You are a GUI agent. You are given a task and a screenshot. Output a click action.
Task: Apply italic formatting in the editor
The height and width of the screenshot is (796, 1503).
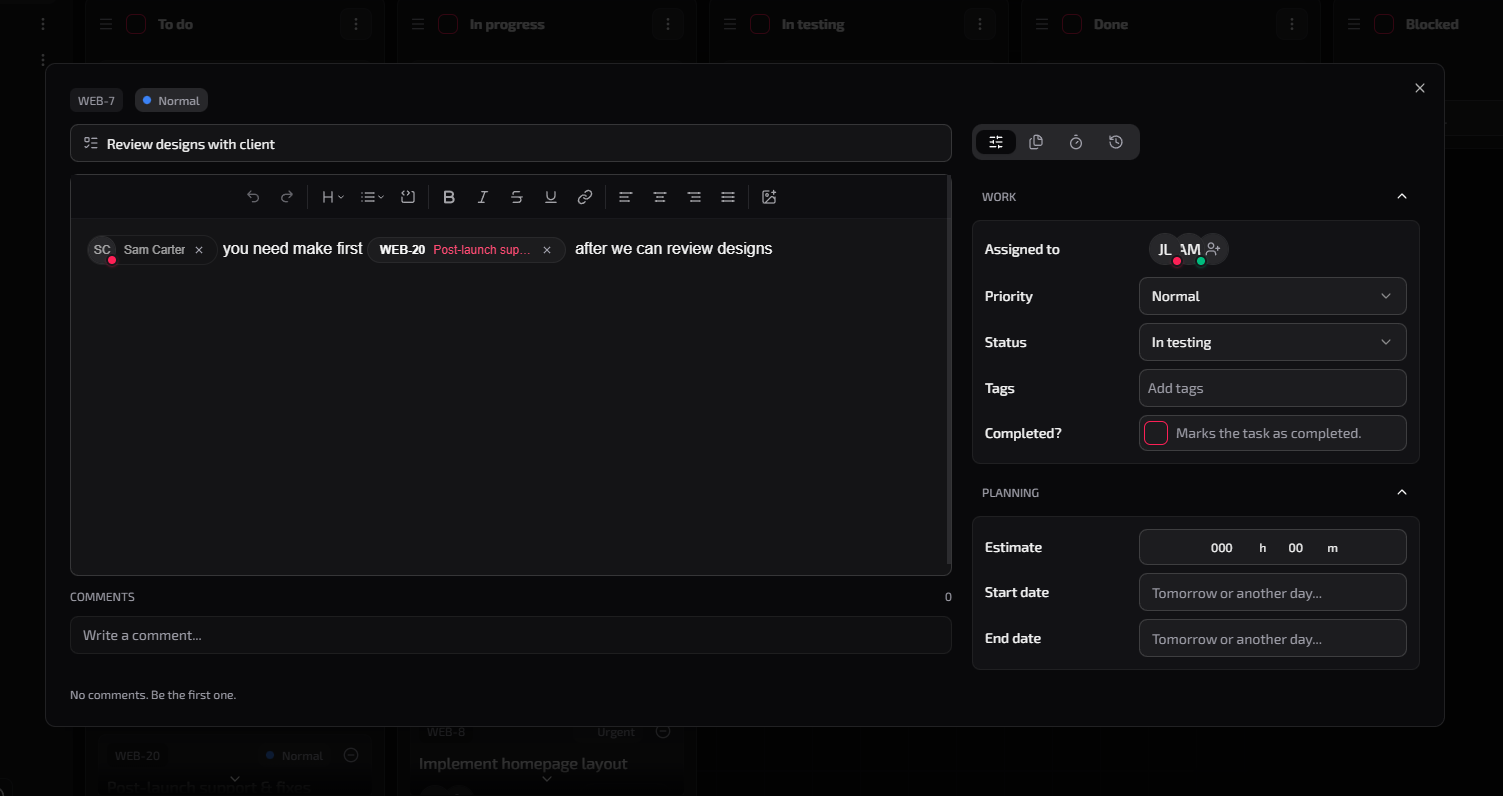(x=483, y=196)
